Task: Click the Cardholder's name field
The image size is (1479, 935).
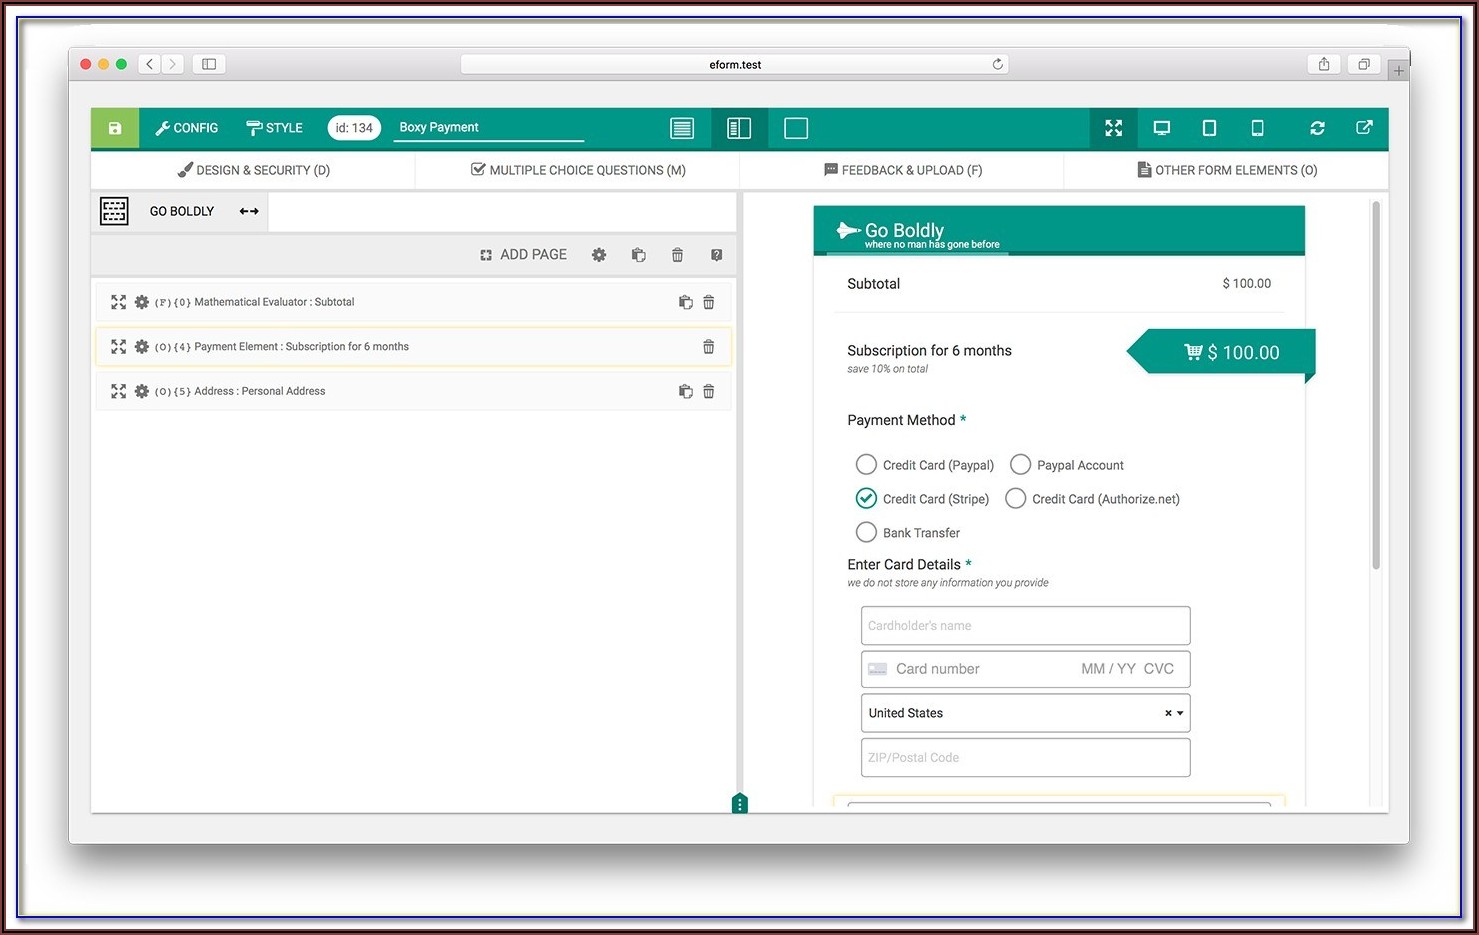Action: pyautogui.click(x=1025, y=626)
